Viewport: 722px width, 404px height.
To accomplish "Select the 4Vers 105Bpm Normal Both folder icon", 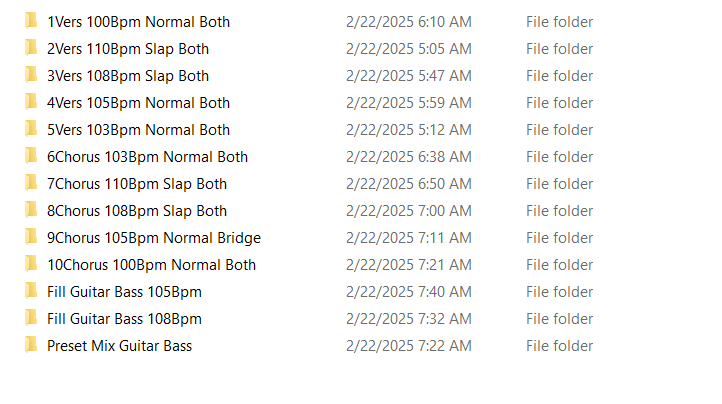I will coord(31,102).
